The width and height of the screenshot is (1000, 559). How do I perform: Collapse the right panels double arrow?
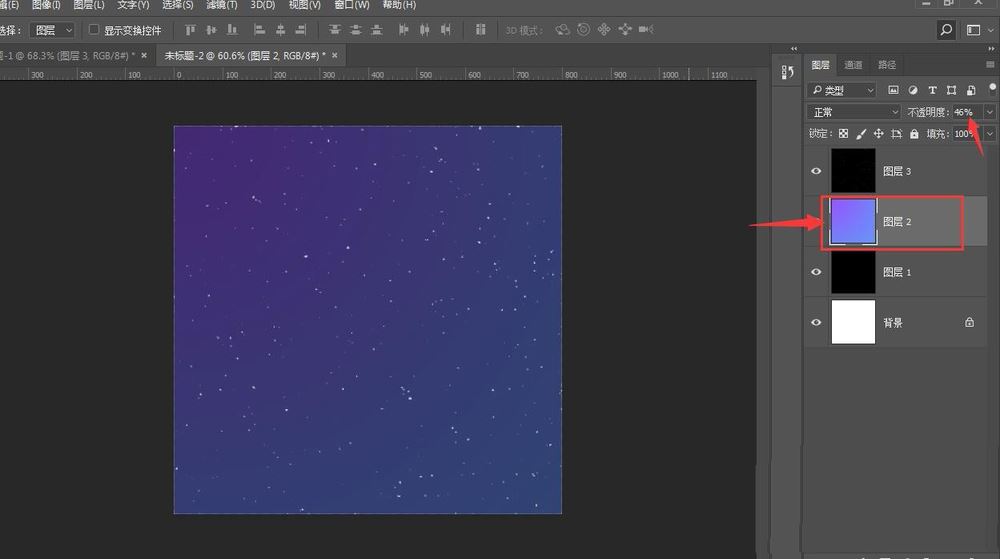click(x=992, y=48)
